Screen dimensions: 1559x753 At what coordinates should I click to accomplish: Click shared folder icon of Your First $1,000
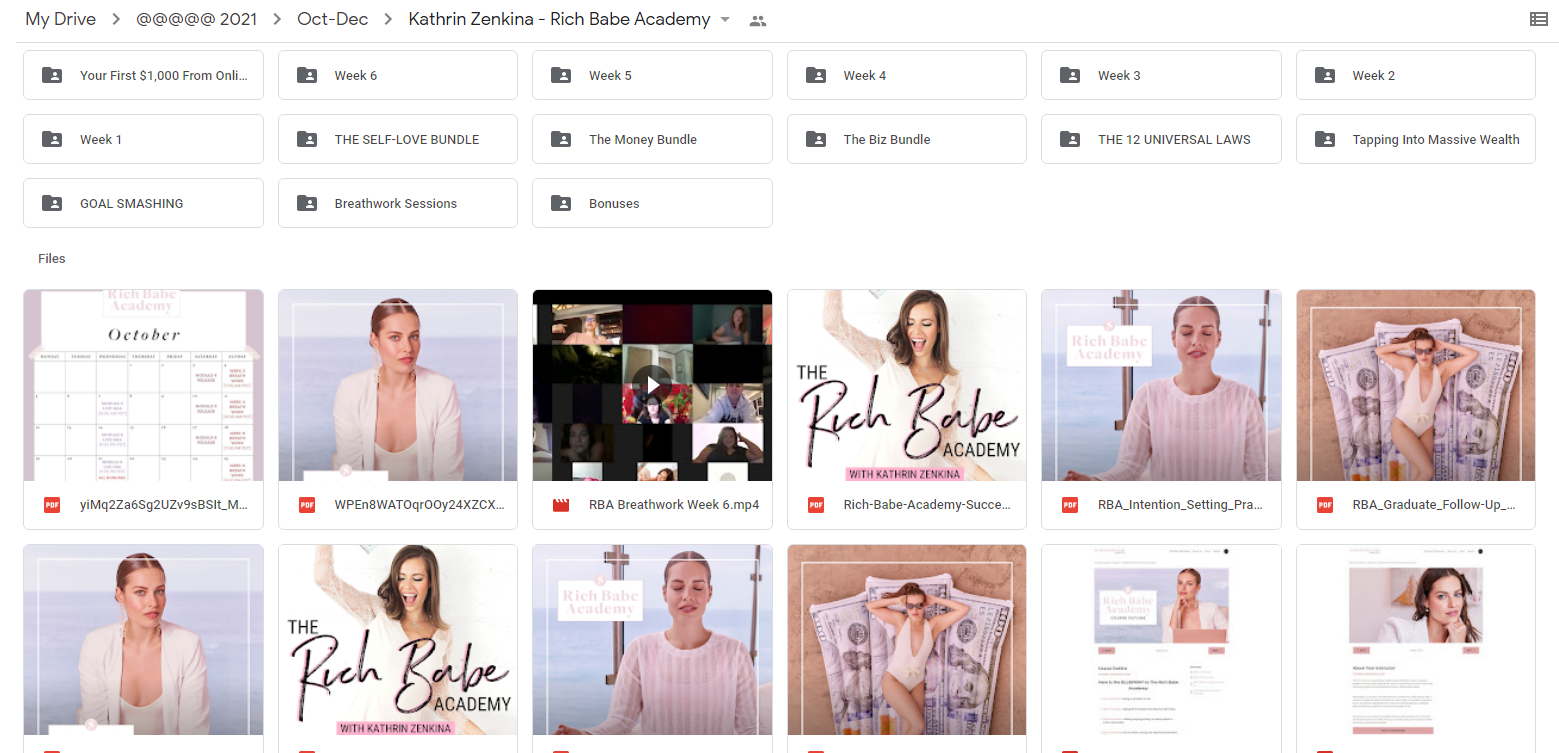(52, 75)
